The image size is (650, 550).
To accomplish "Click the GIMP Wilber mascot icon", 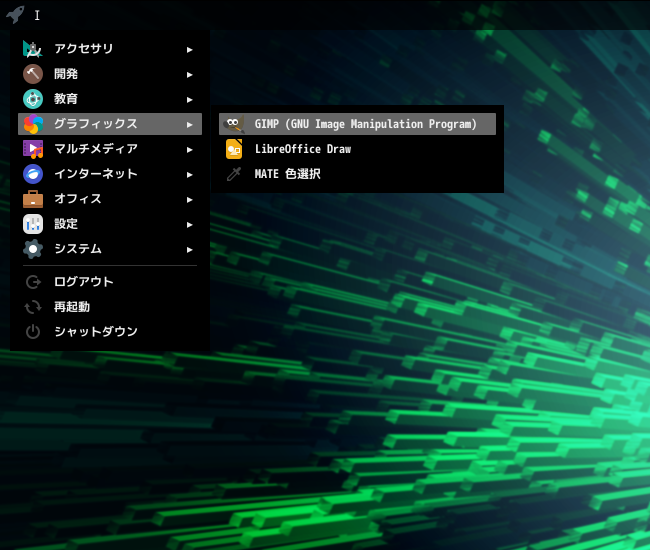I will point(234,124).
